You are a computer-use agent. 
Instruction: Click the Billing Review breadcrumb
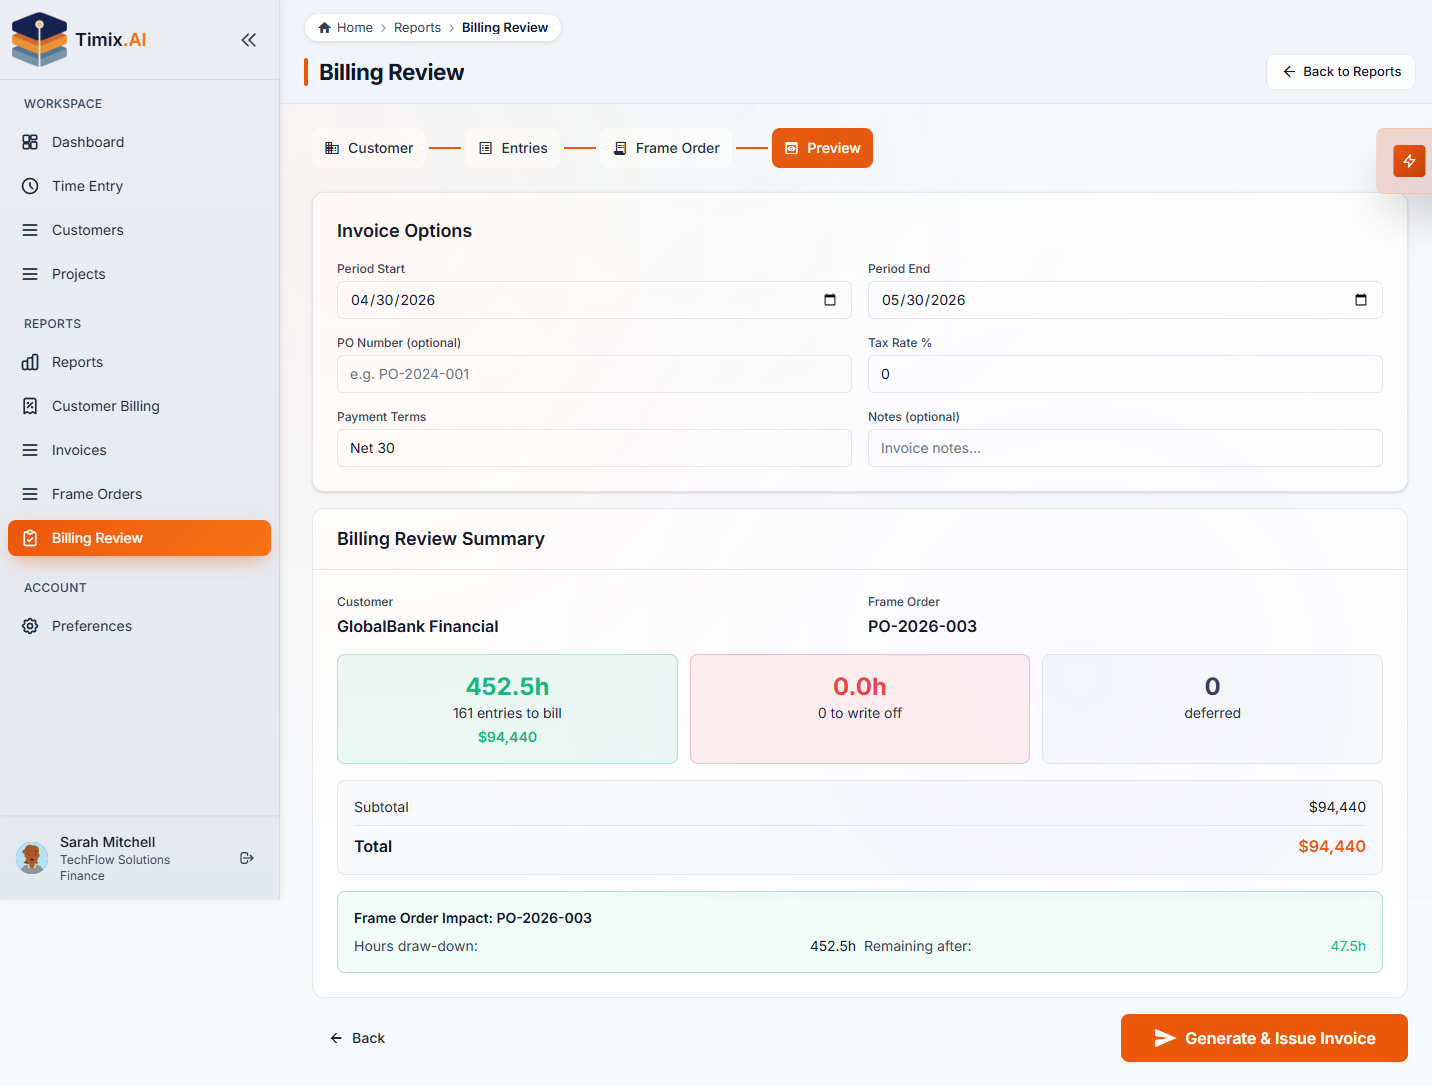click(x=505, y=27)
